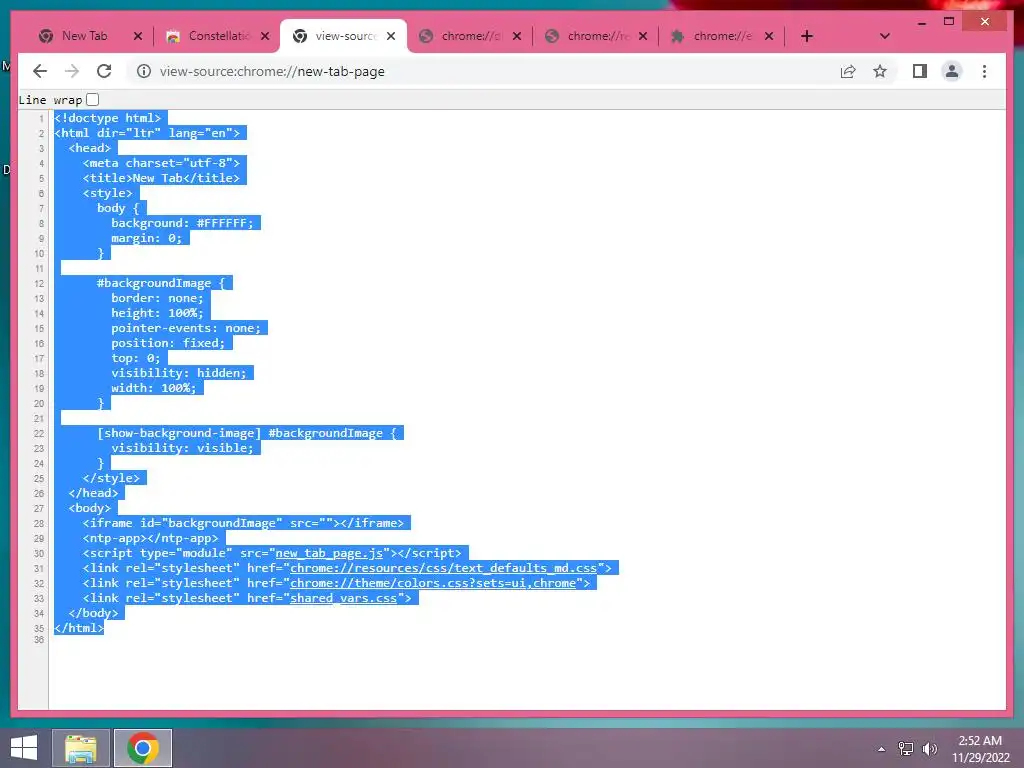
Task: Open File Explorer from the taskbar
Action: point(81,748)
